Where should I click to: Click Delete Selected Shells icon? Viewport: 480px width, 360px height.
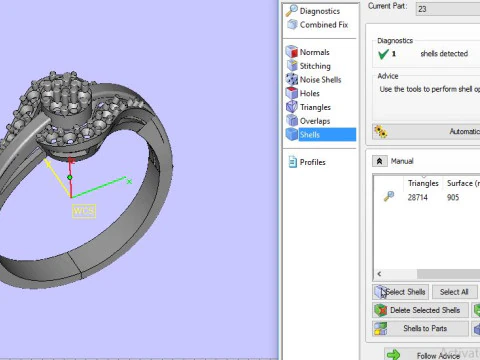click(x=380, y=310)
